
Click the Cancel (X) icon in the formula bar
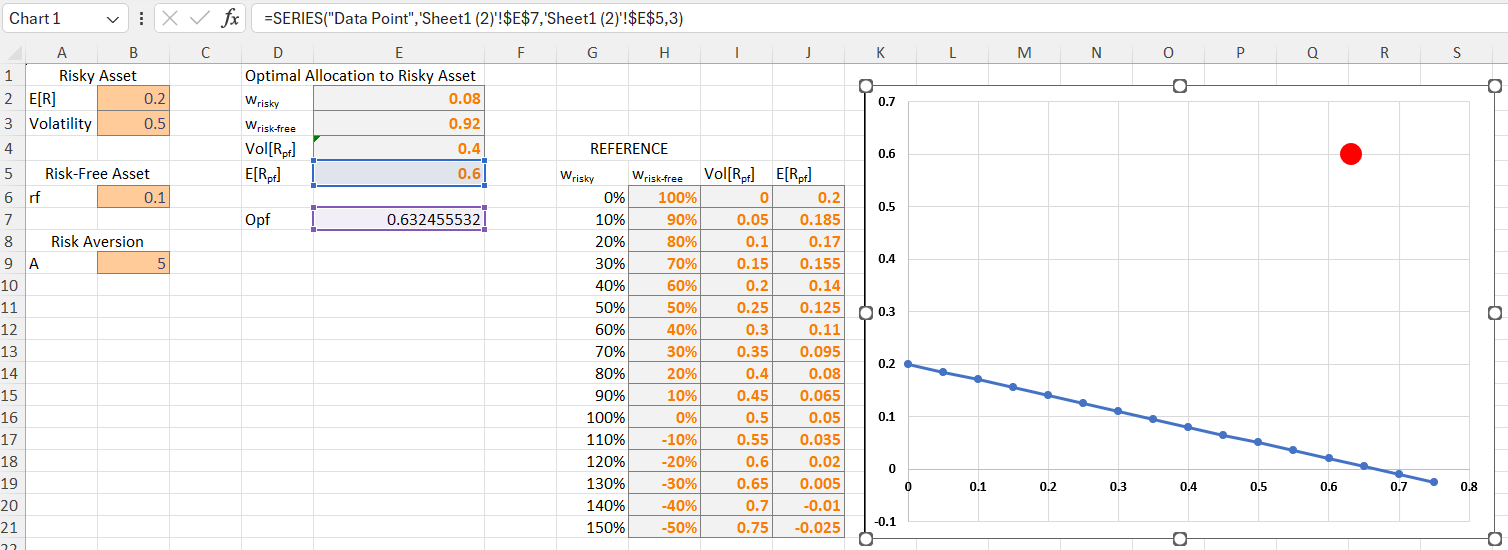coord(172,19)
